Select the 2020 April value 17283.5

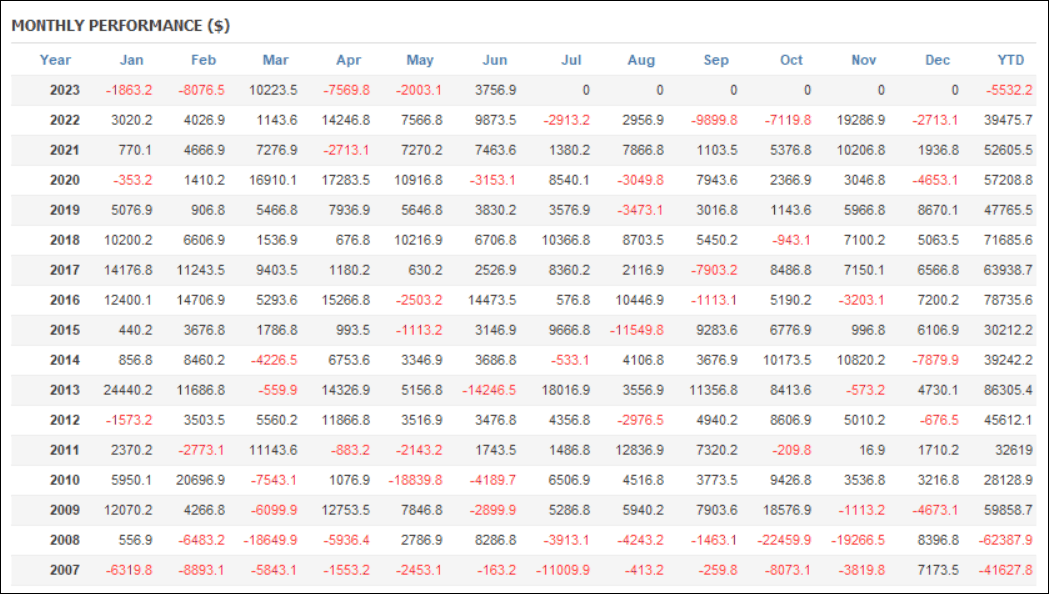tap(346, 180)
